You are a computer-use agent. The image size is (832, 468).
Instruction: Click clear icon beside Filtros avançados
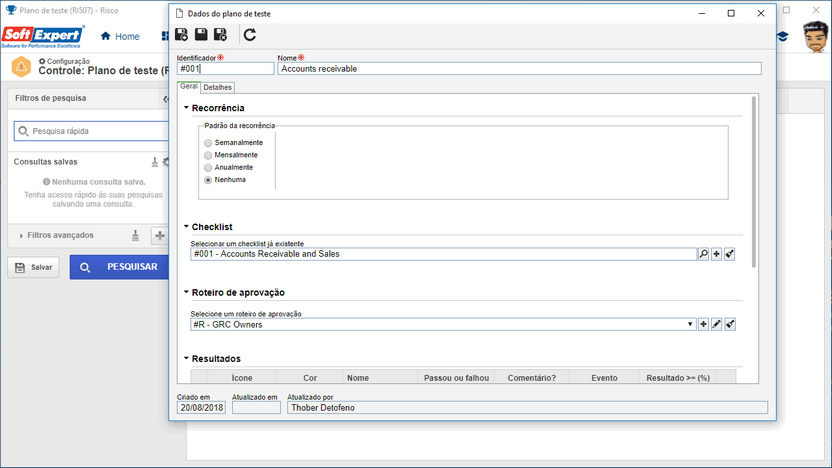(x=135, y=236)
